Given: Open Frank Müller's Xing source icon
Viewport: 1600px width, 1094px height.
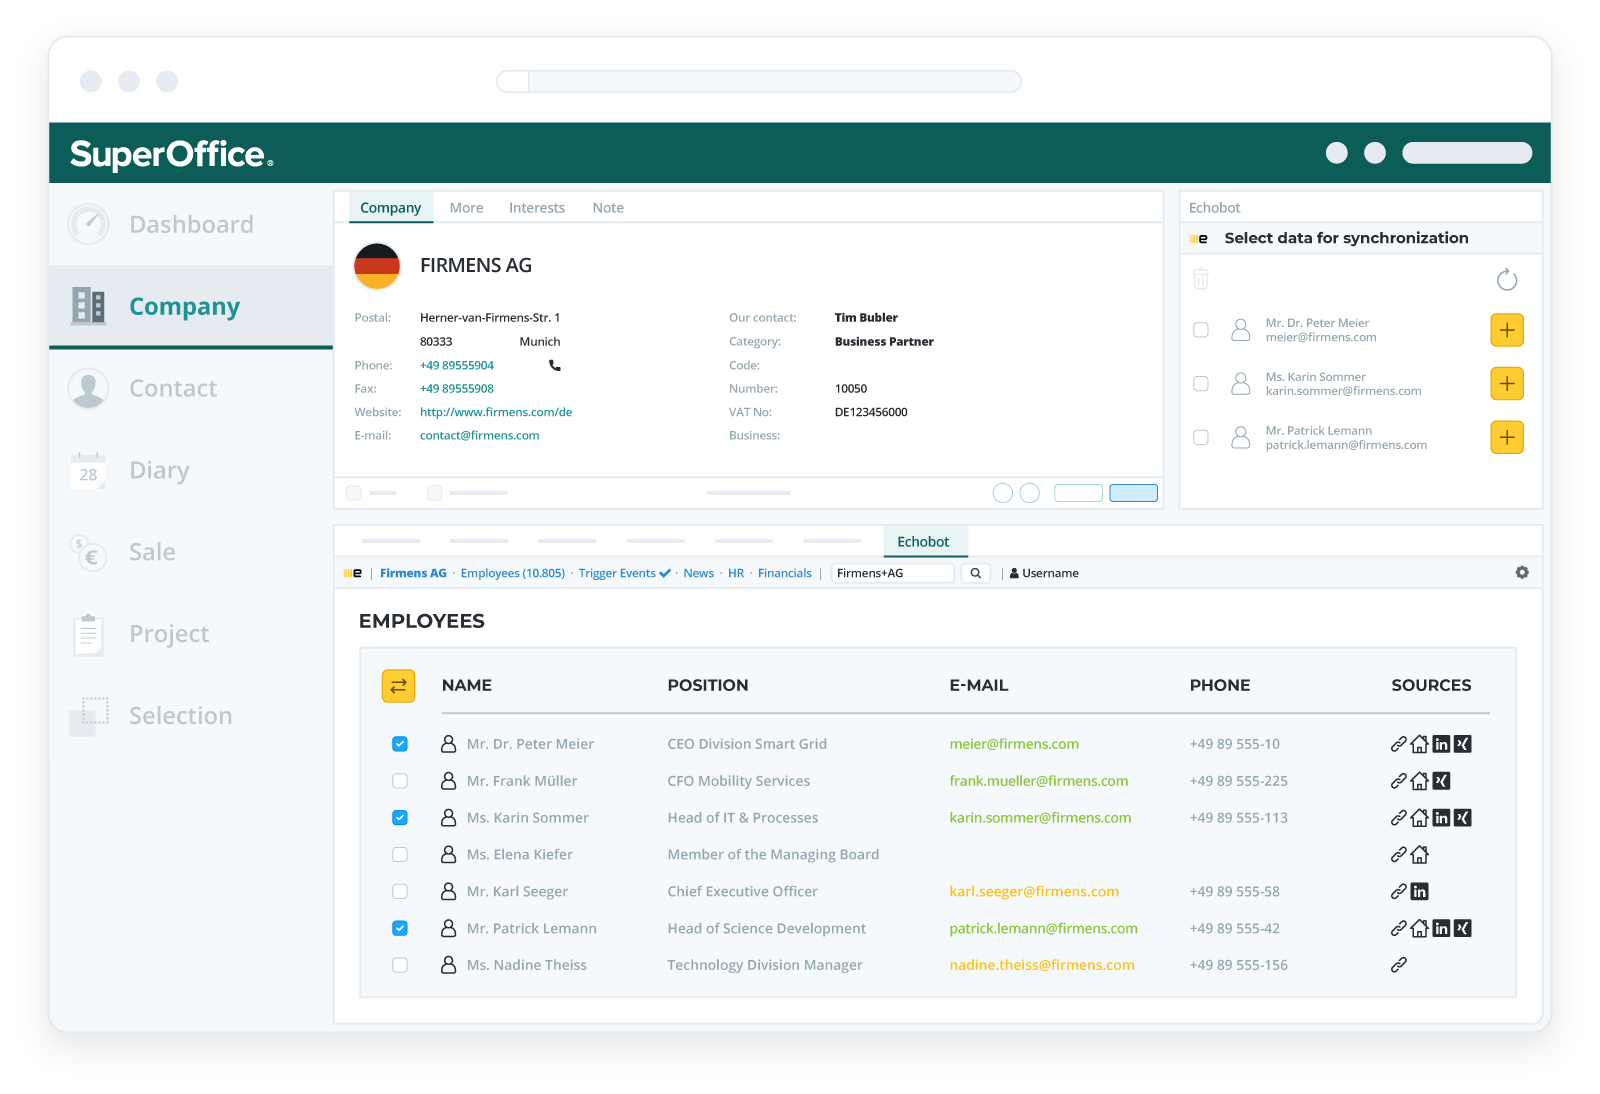Looking at the screenshot, I should [1441, 781].
